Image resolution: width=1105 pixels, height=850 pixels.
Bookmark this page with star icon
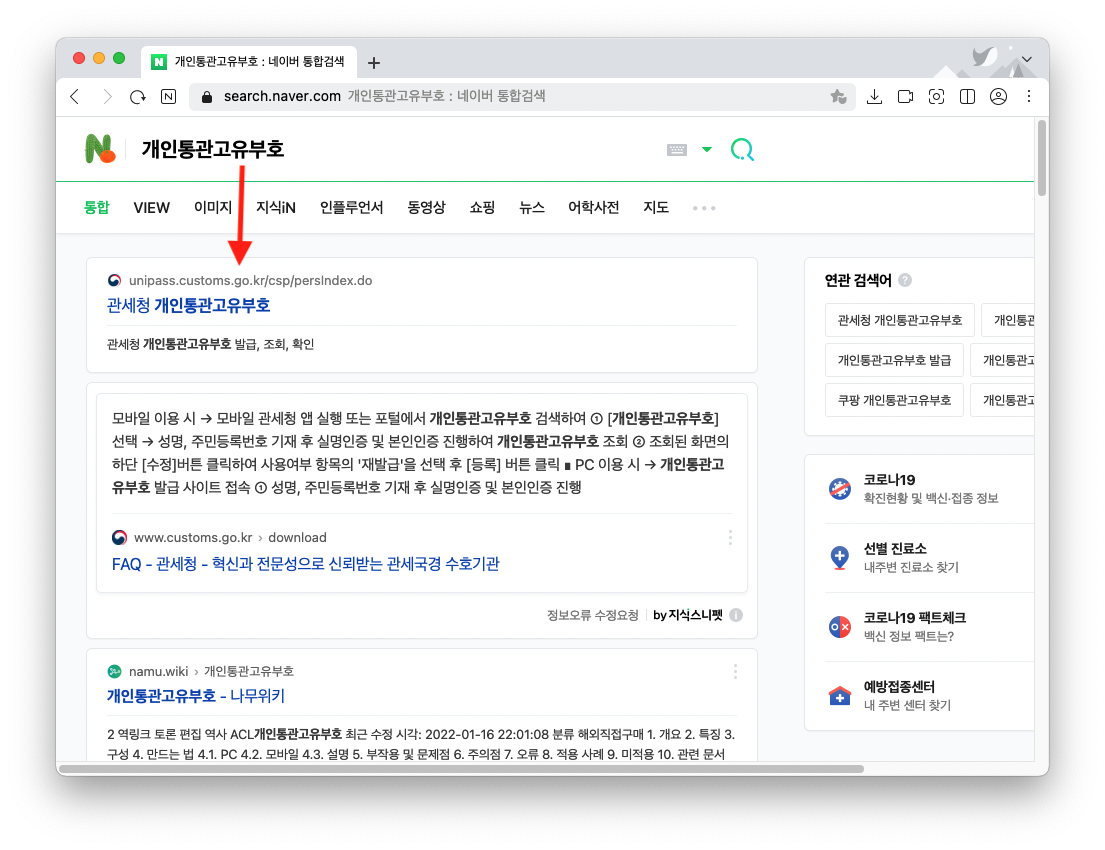coord(838,97)
